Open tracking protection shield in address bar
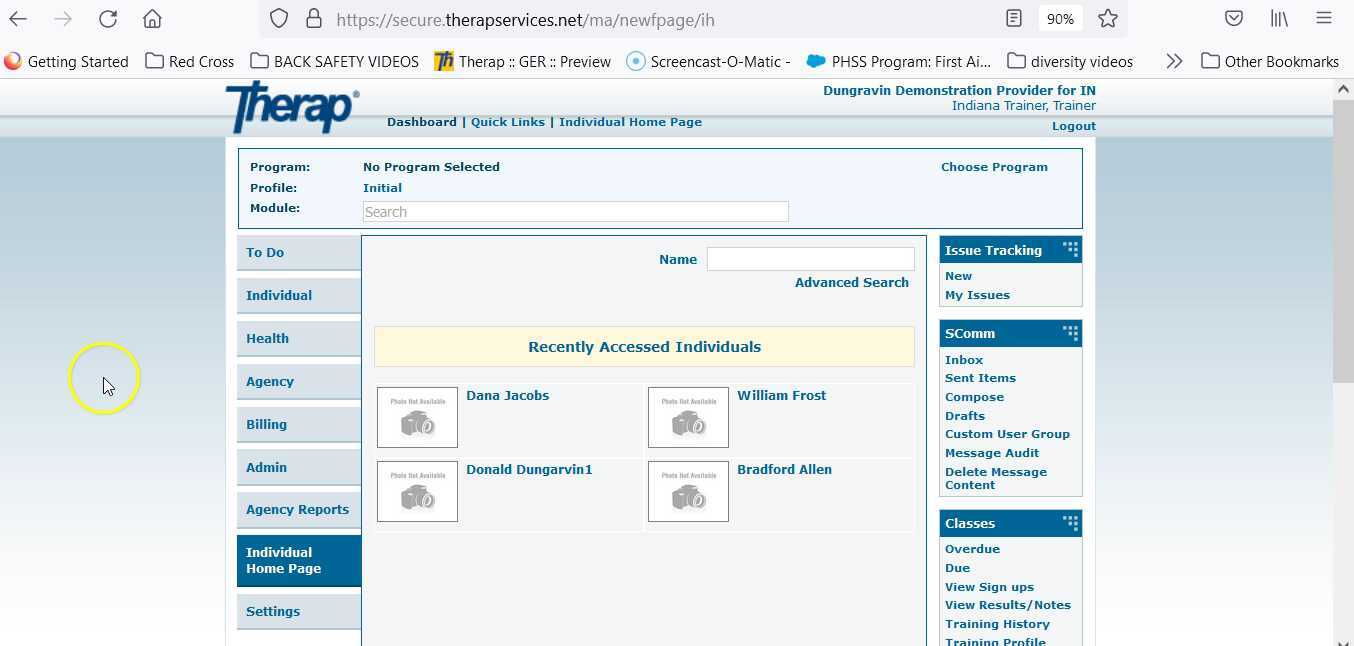The height and width of the screenshot is (646, 1354). [279, 19]
